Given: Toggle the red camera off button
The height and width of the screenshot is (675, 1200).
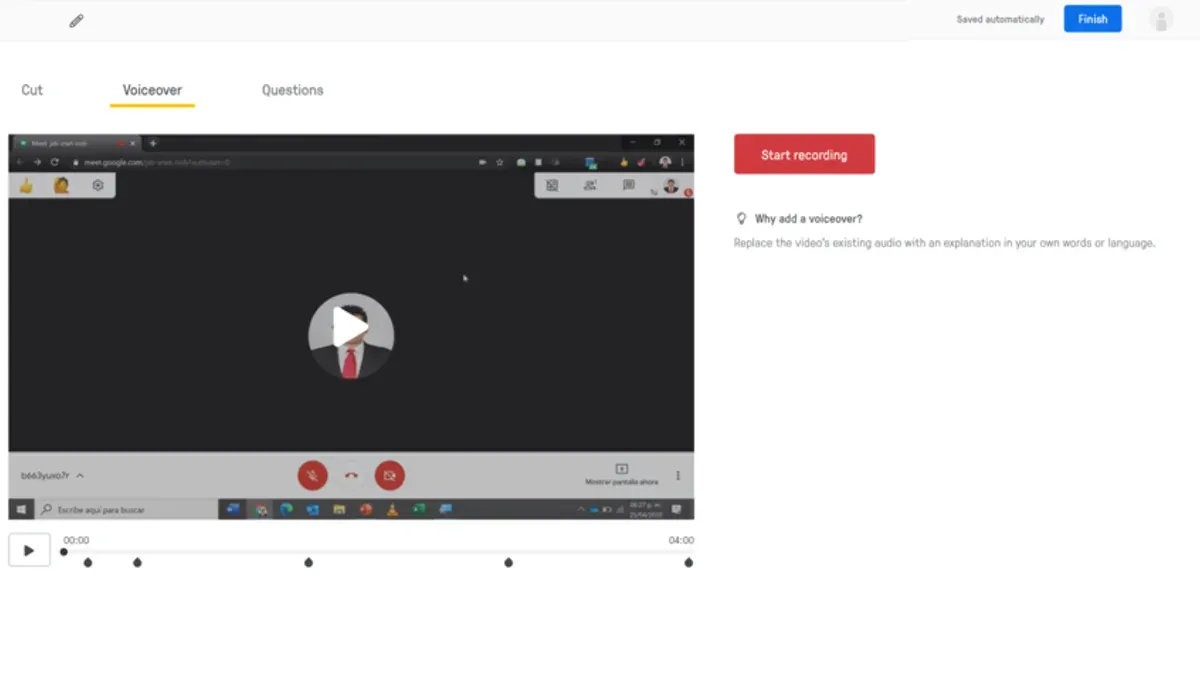Looking at the screenshot, I should pyautogui.click(x=390, y=475).
